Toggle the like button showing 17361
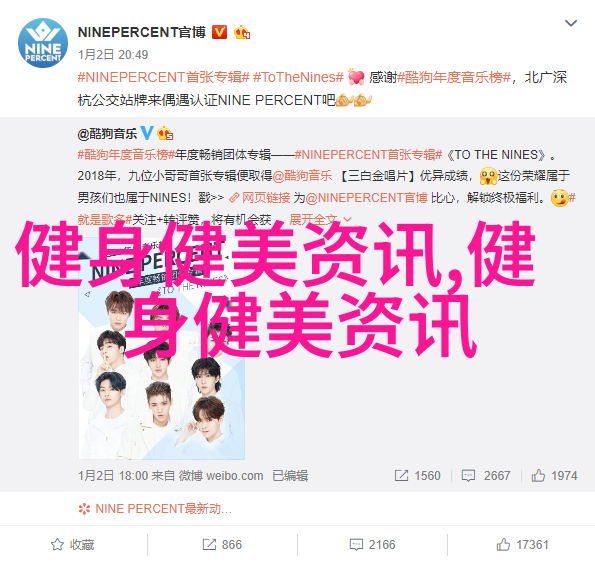595x562 pixels. pyautogui.click(x=523, y=545)
